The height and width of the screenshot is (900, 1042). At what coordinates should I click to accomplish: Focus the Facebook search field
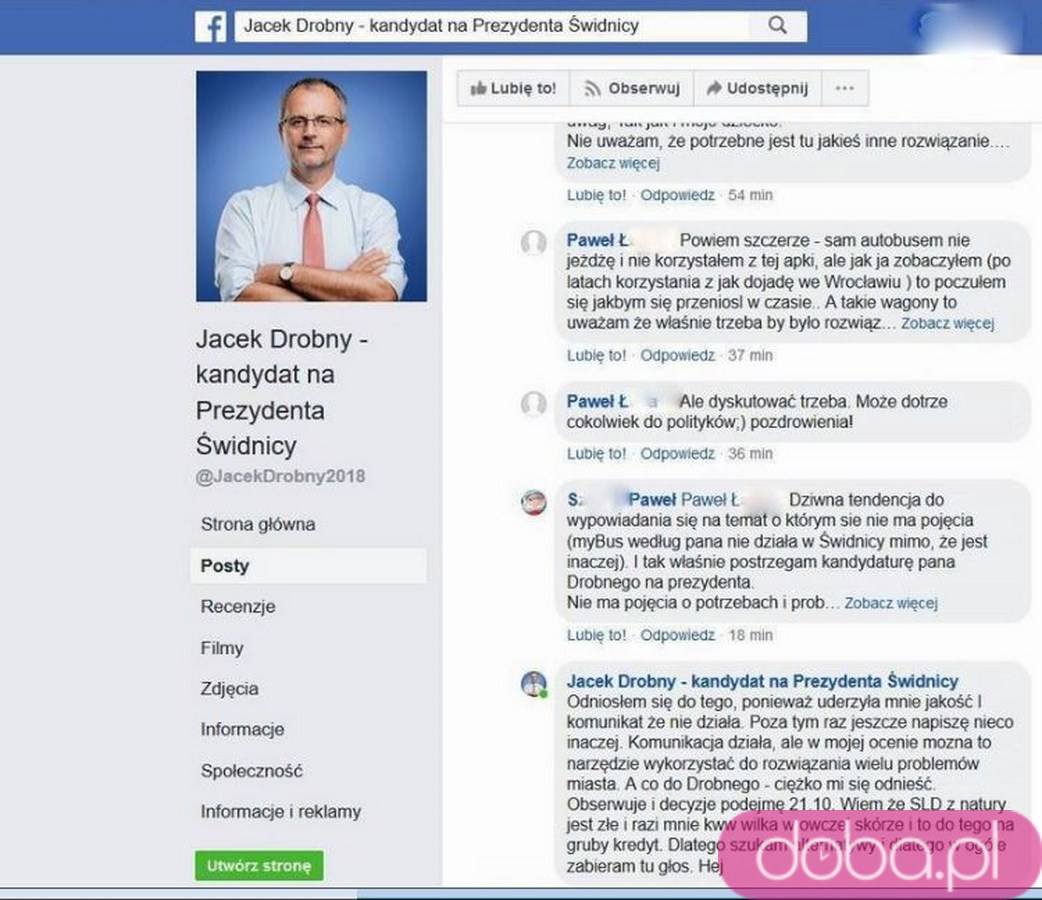coord(492,26)
